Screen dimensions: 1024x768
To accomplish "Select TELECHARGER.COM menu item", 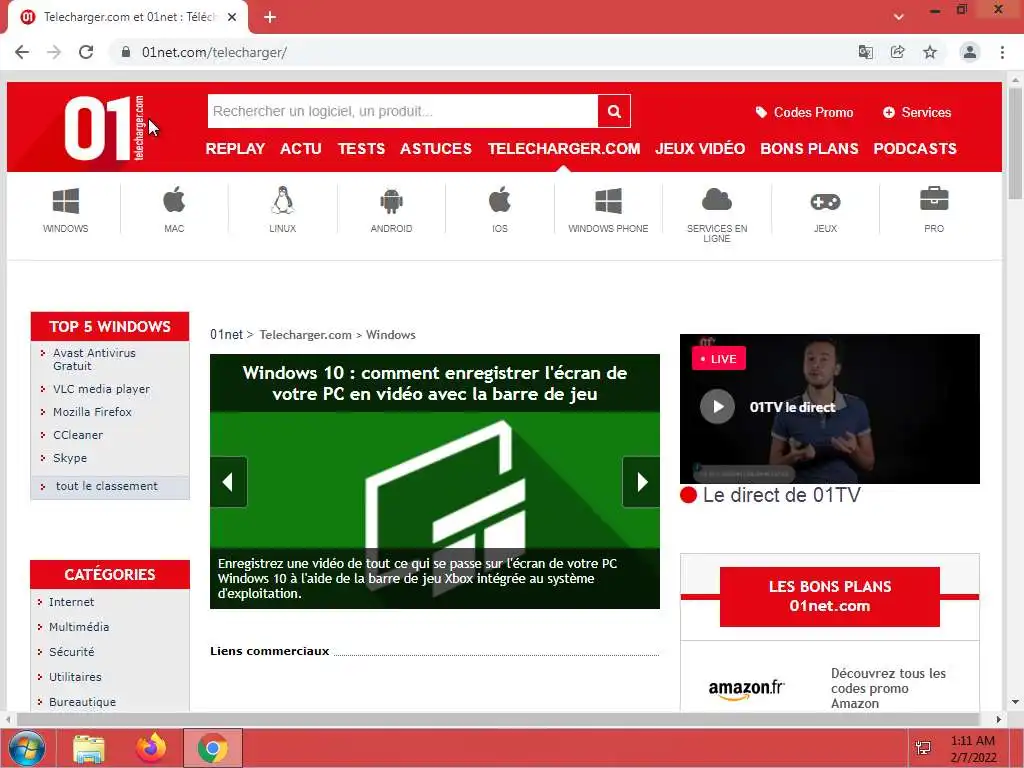I will tap(564, 149).
